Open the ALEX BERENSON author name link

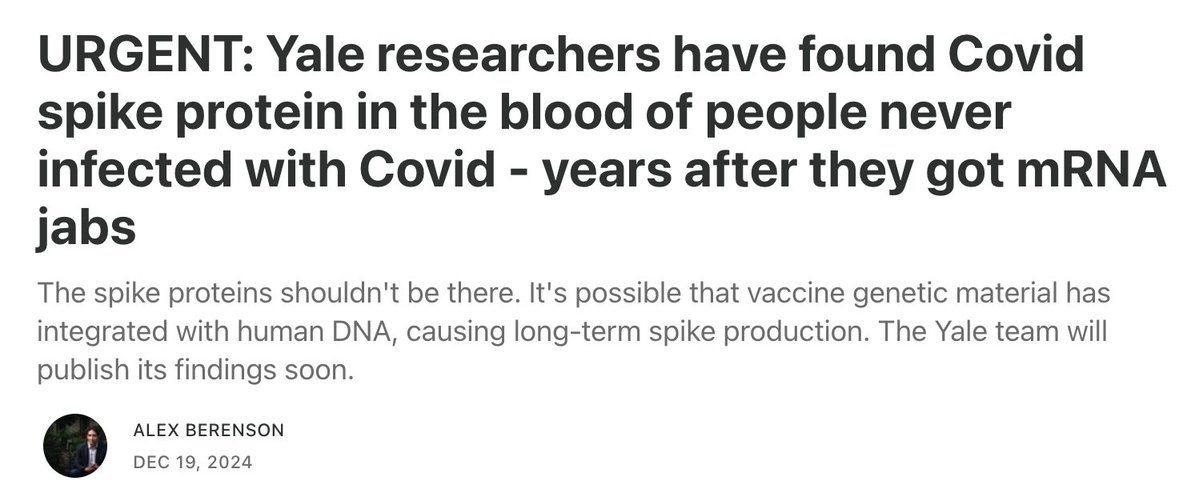point(208,430)
